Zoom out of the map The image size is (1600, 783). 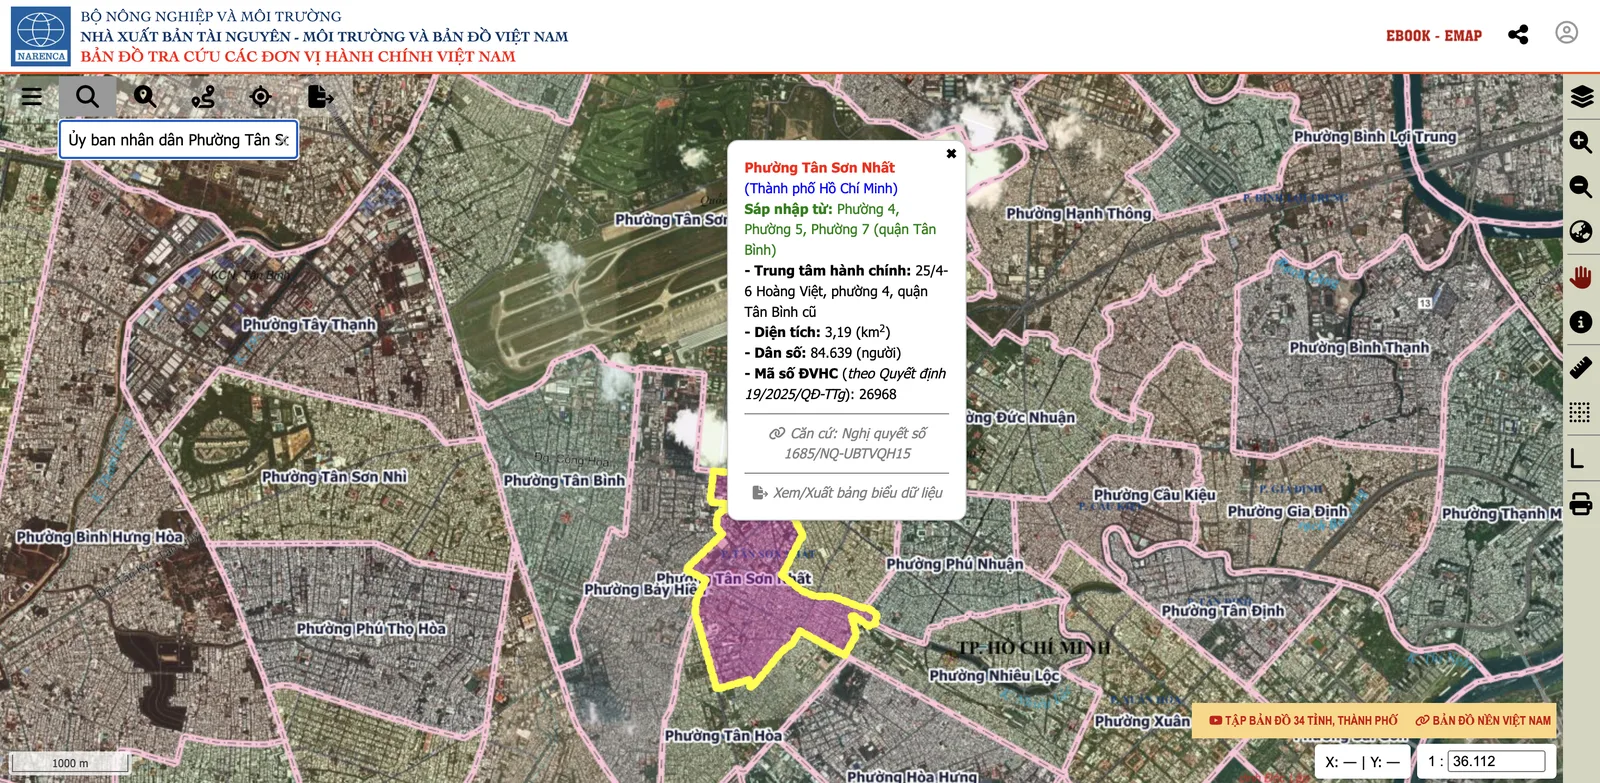point(1581,187)
